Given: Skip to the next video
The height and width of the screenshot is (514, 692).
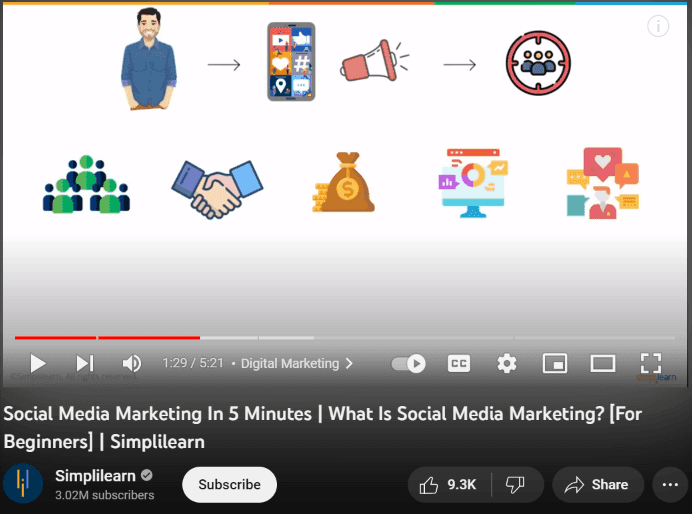Looking at the screenshot, I should click(x=85, y=363).
